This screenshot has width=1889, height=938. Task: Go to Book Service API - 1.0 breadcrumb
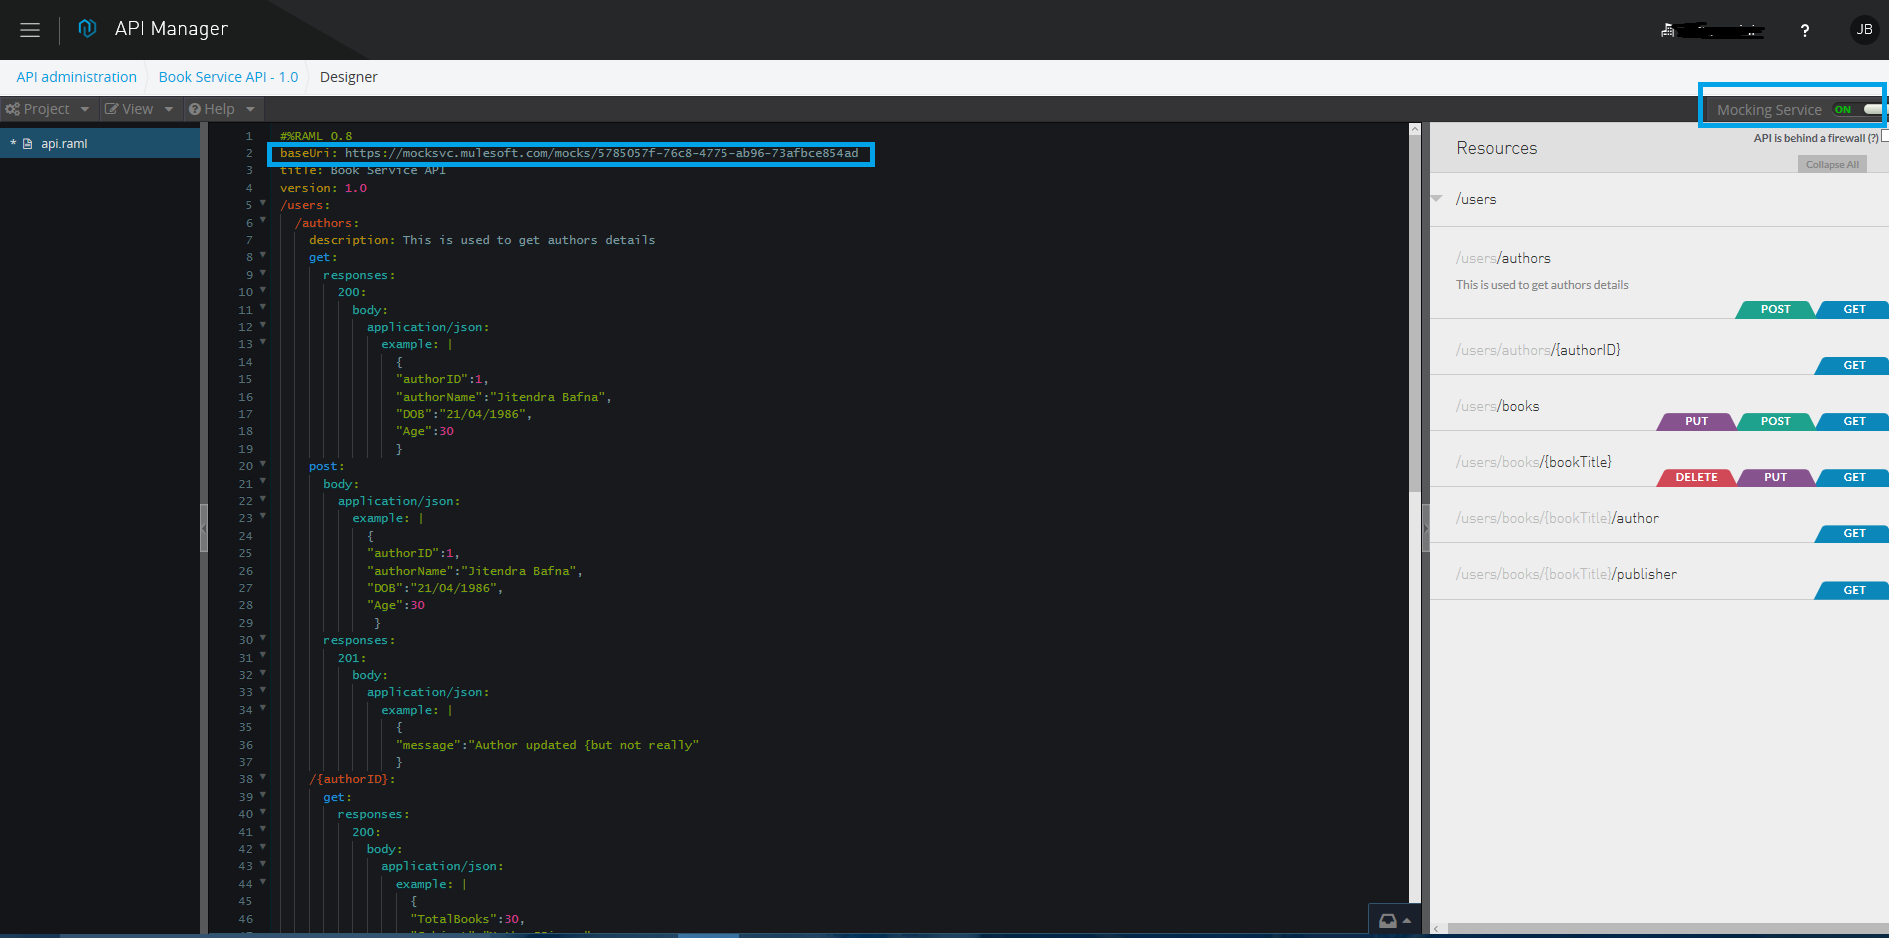pos(228,77)
